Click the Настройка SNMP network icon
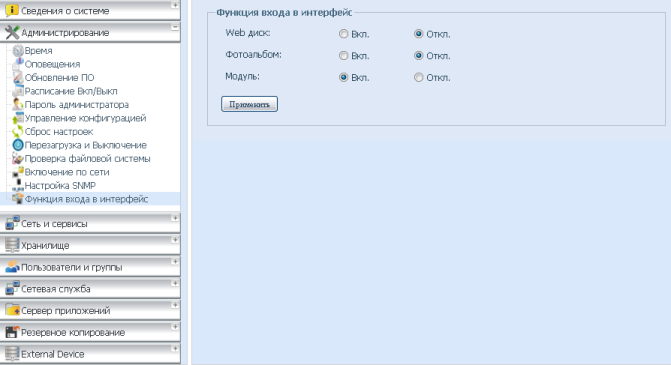 click(18, 185)
